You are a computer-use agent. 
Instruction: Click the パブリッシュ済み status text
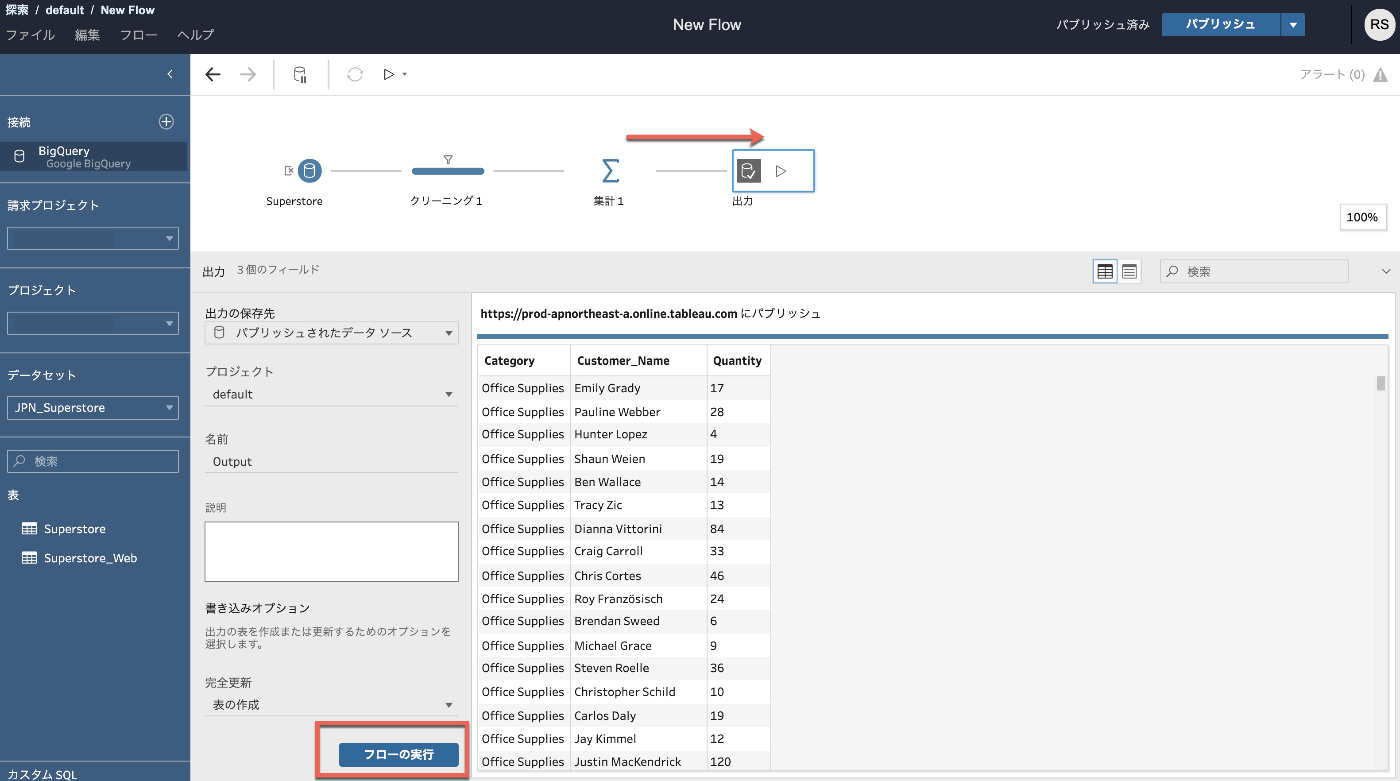(x=1103, y=25)
